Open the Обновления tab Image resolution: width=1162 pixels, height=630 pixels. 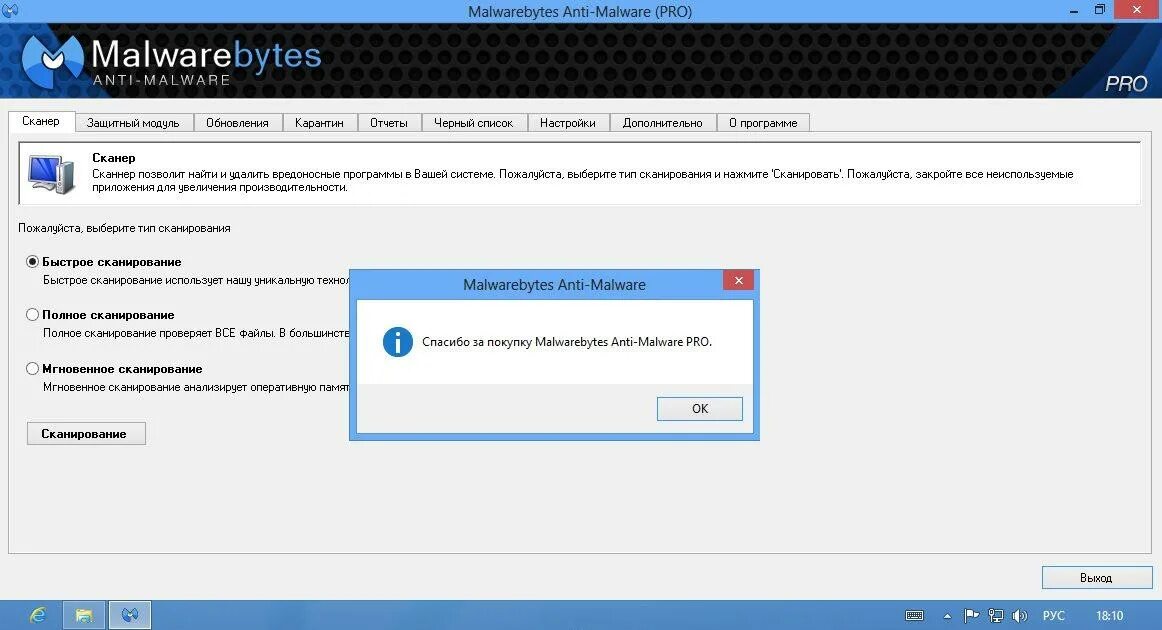(237, 123)
